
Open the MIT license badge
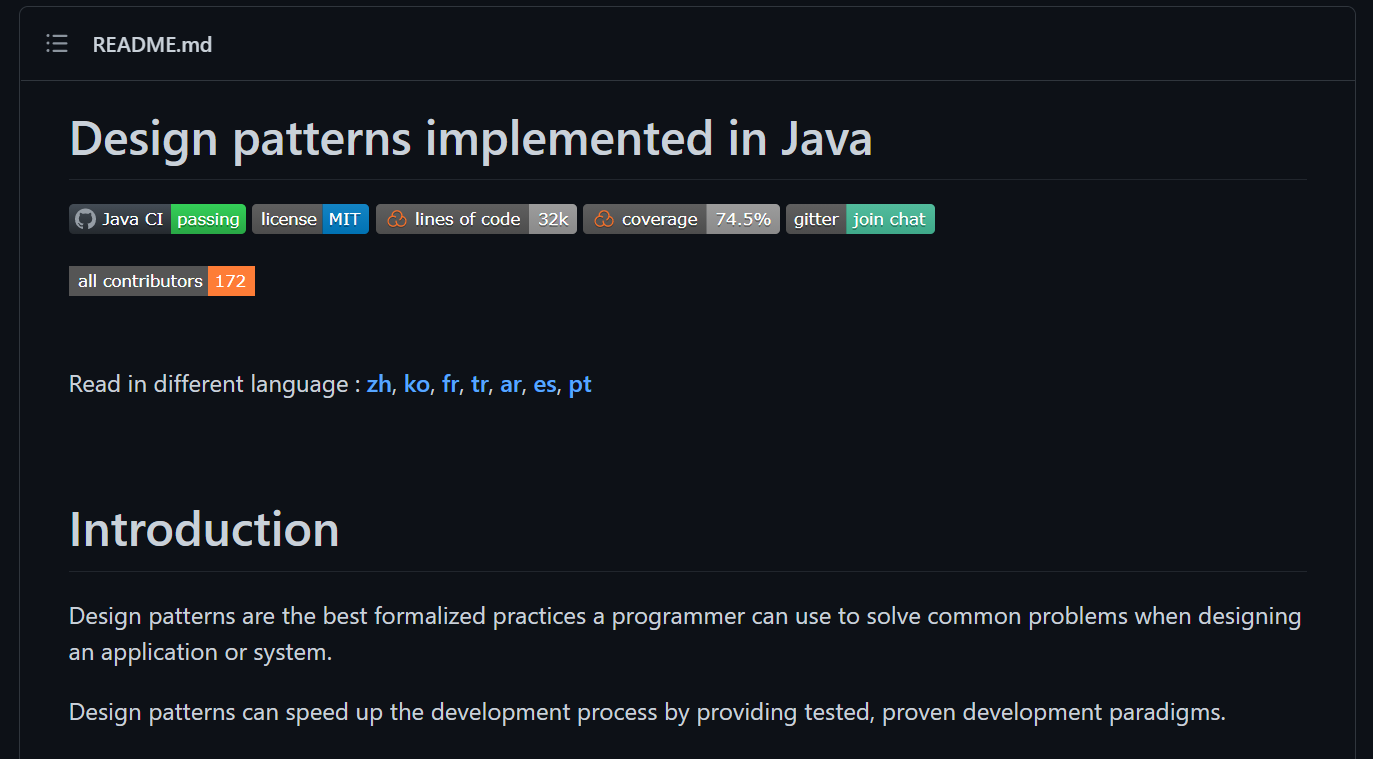(311, 219)
